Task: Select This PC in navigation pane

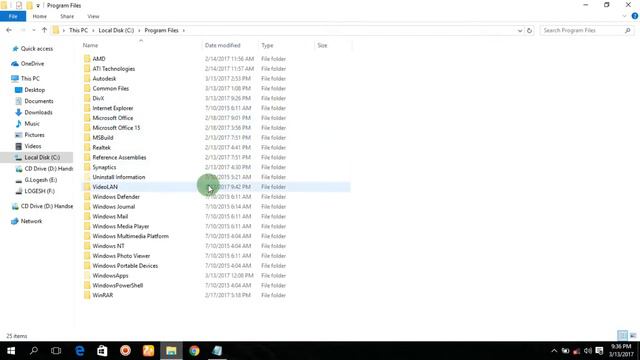Action: coord(30,78)
